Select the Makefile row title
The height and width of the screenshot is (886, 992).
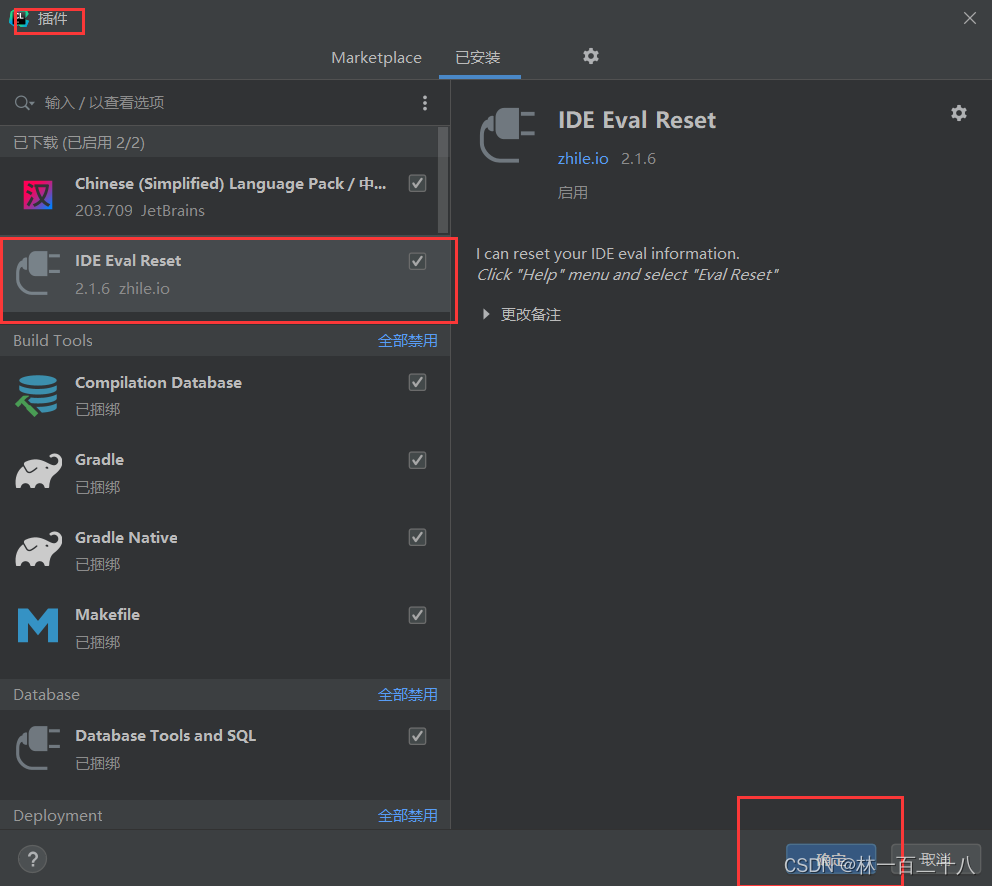(108, 615)
